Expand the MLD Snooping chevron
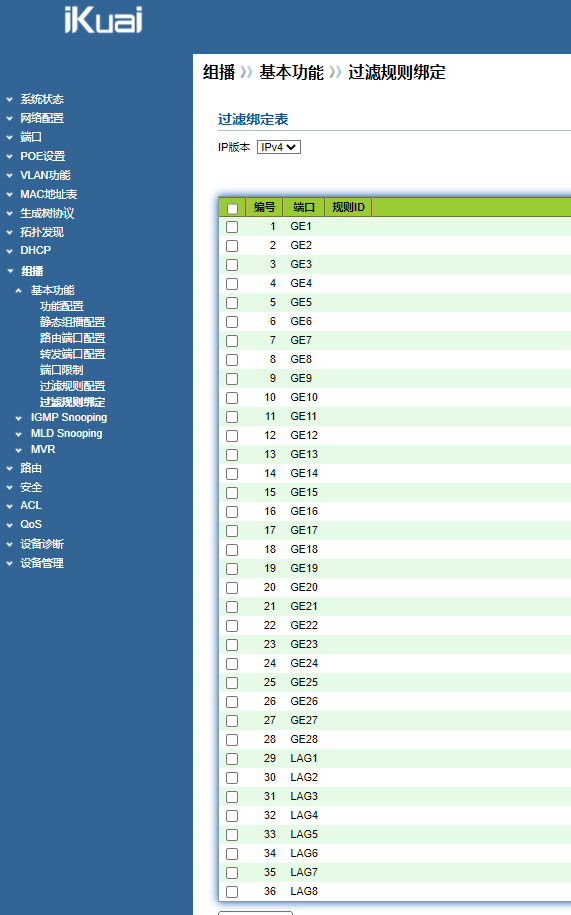The height and width of the screenshot is (915, 571). (x=19, y=434)
